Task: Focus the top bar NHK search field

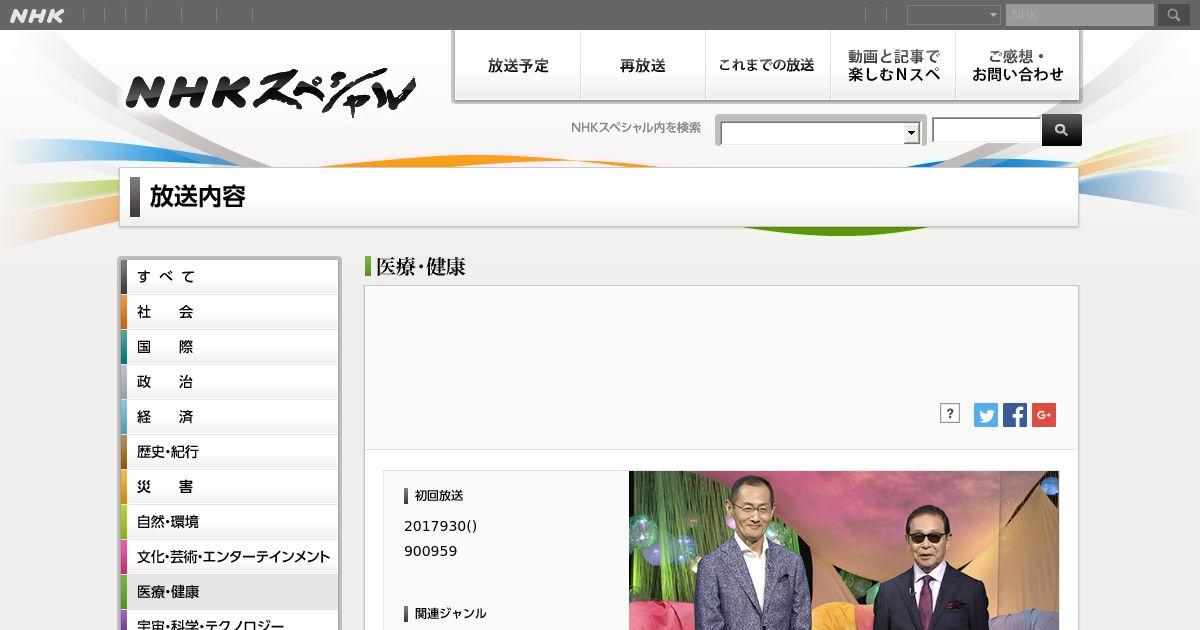Action: click(1080, 15)
